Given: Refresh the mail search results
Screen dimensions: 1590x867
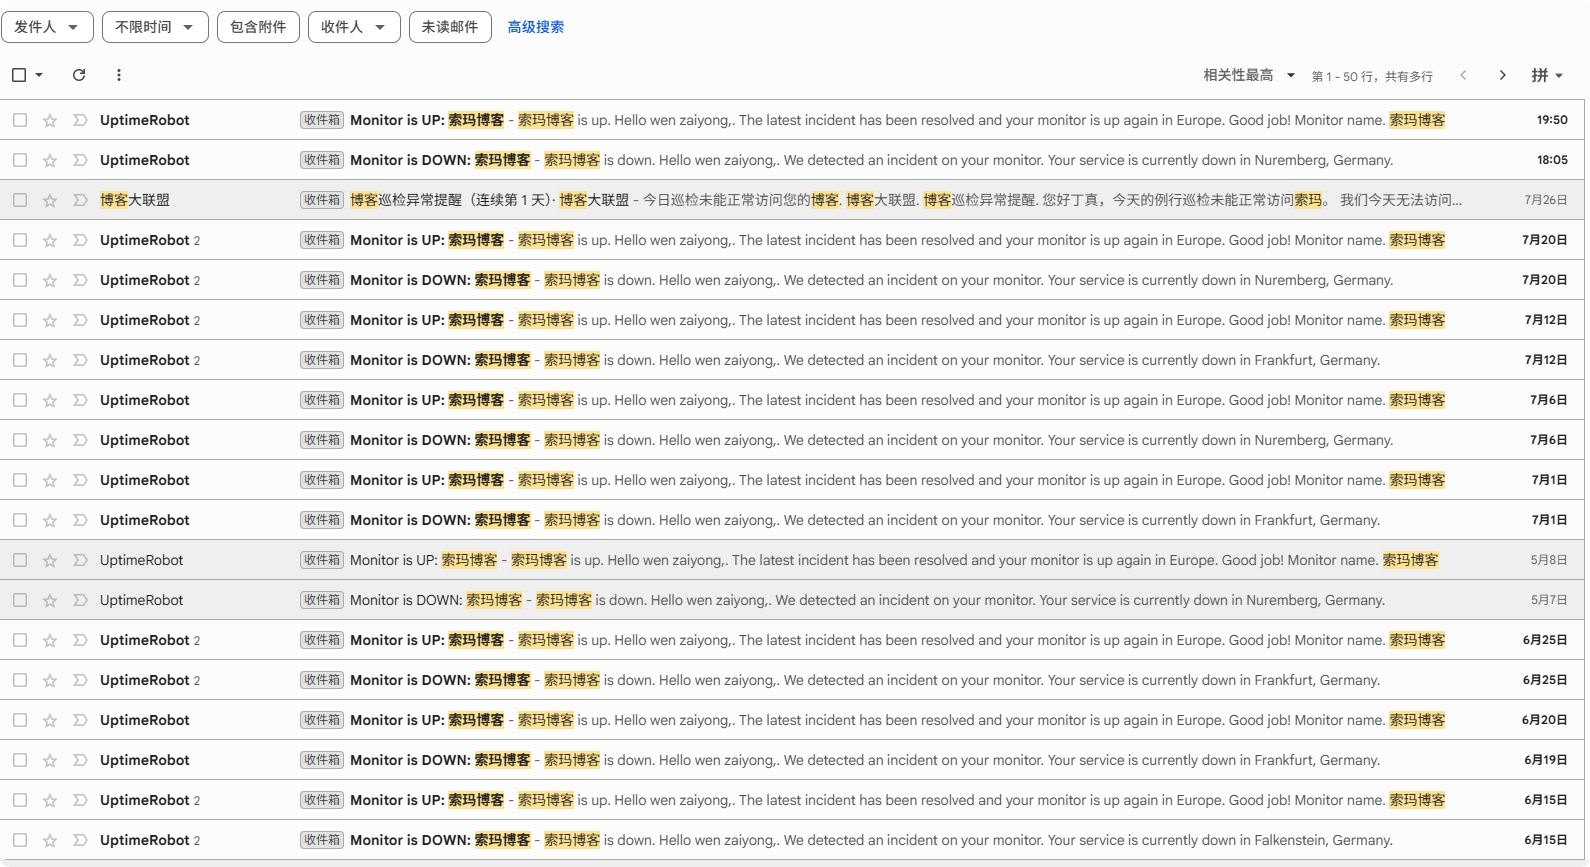Looking at the screenshot, I should coord(79,75).
